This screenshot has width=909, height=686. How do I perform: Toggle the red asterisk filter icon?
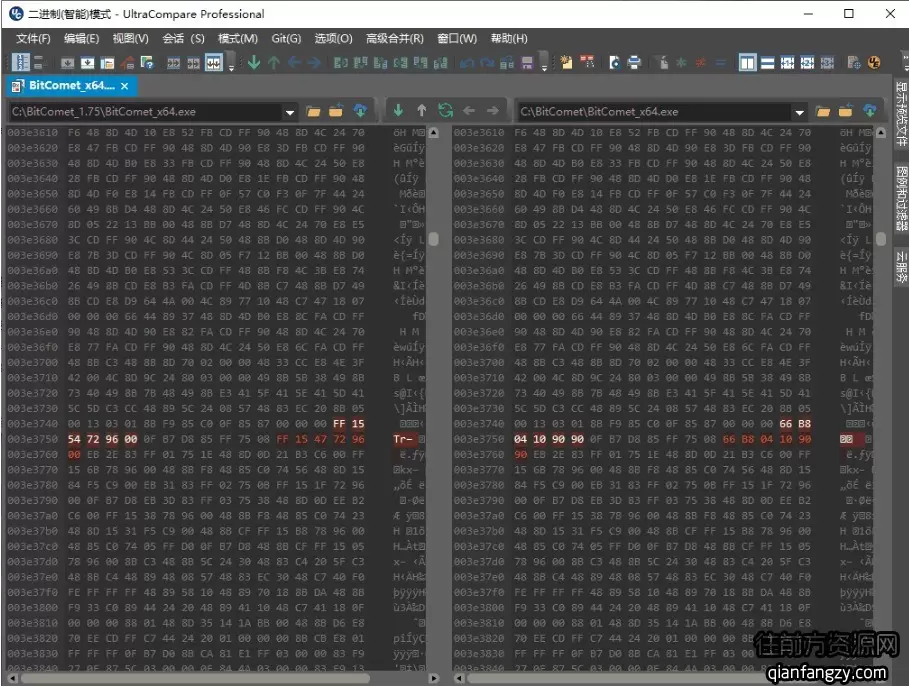701,63
